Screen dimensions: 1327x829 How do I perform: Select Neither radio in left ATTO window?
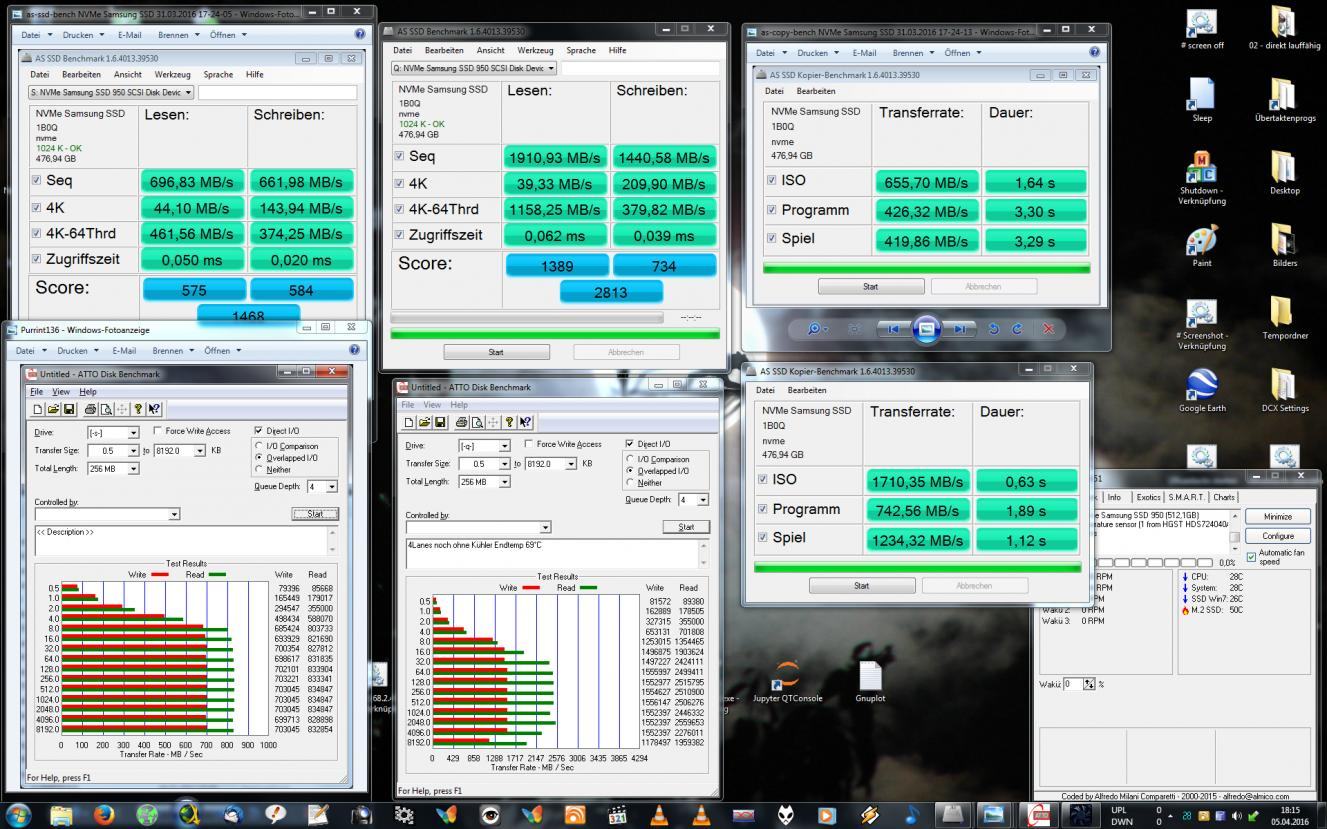pyautogui.click(x=260, y=468)
